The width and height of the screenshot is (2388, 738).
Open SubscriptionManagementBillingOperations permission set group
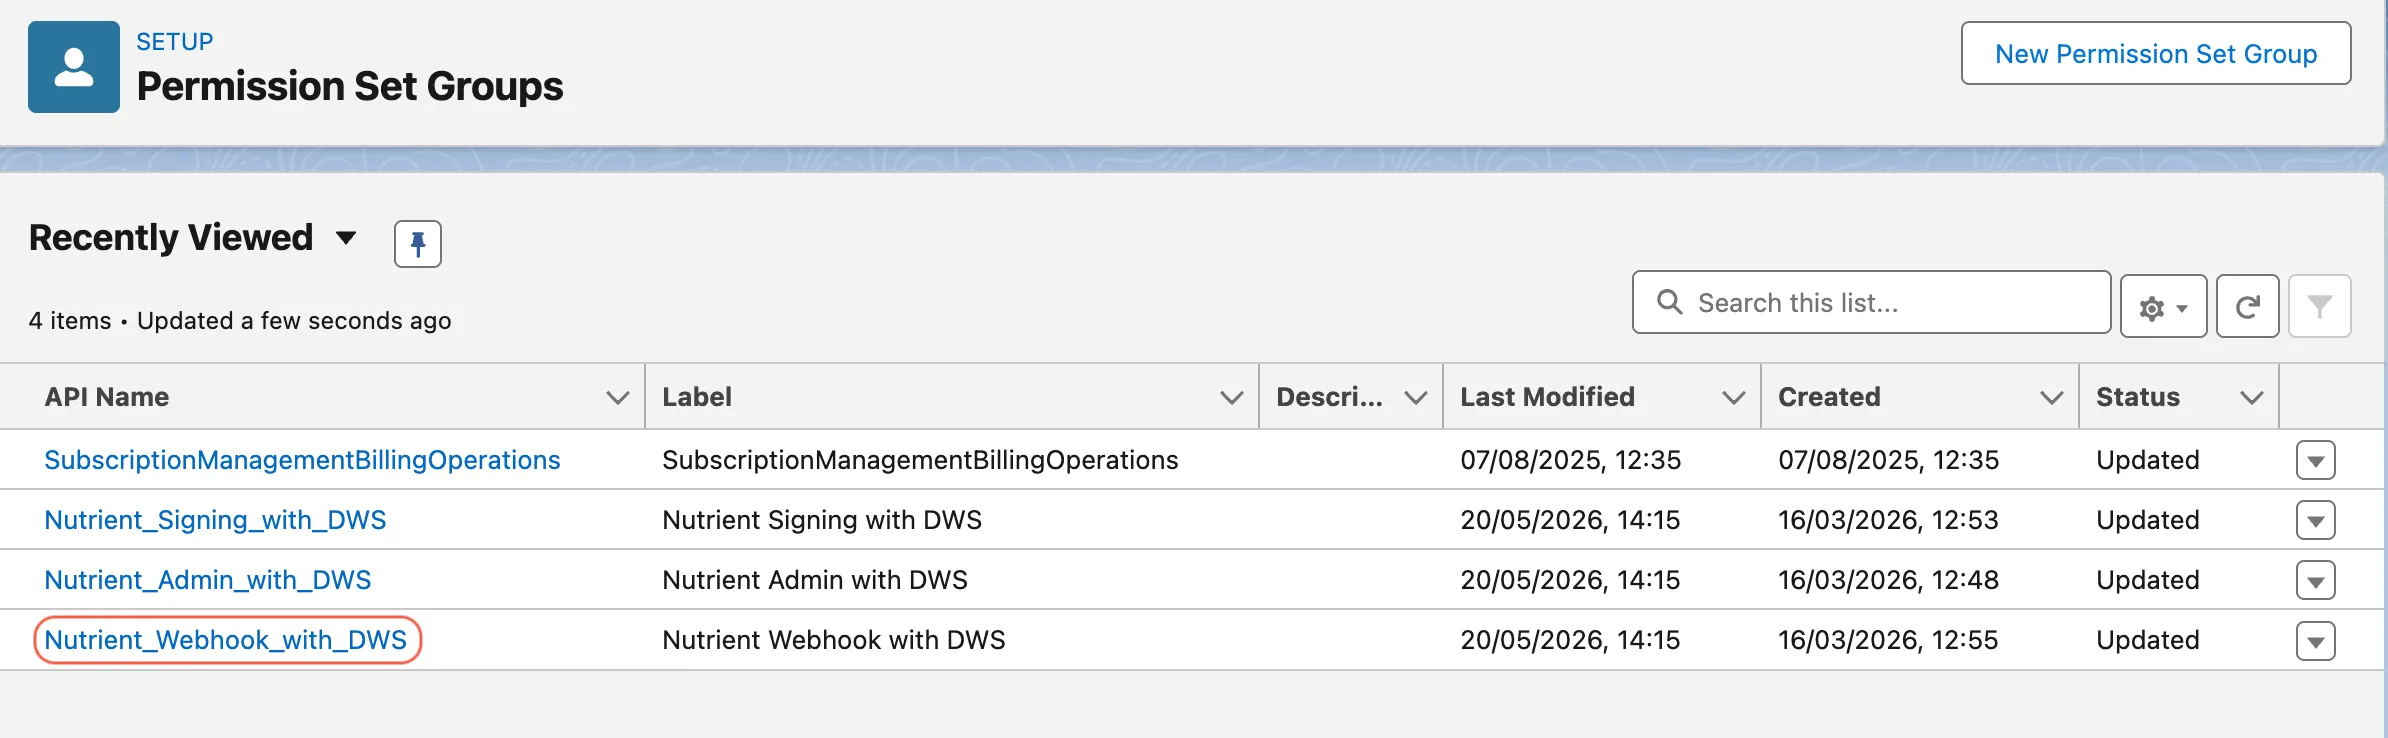tap(302, 460)
